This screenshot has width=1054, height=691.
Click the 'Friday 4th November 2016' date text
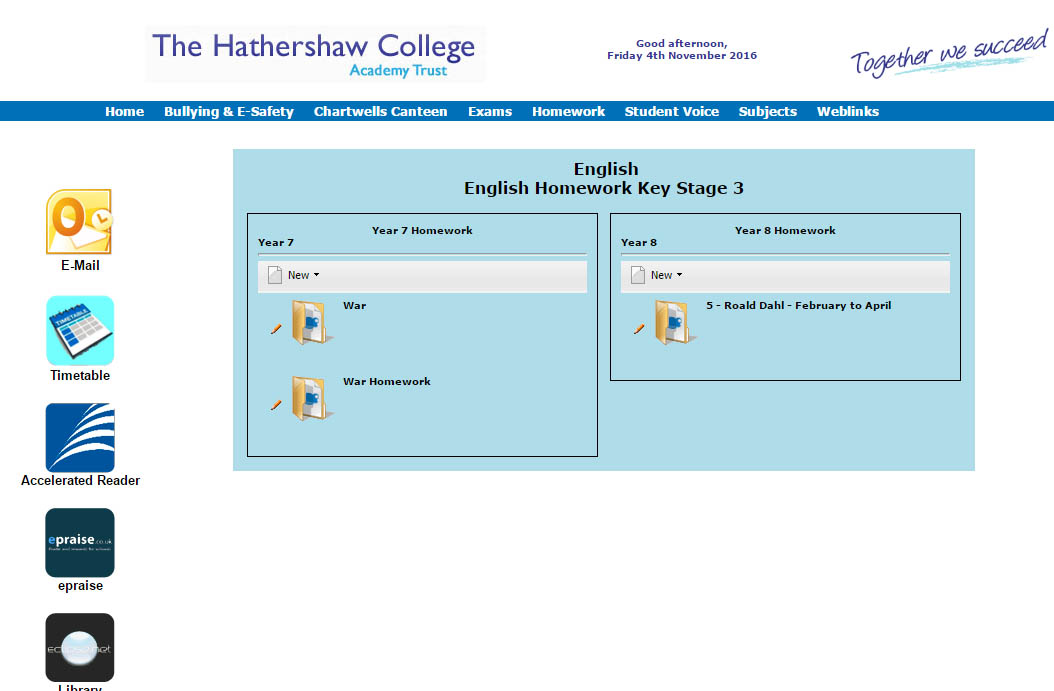tap(682, 56)
